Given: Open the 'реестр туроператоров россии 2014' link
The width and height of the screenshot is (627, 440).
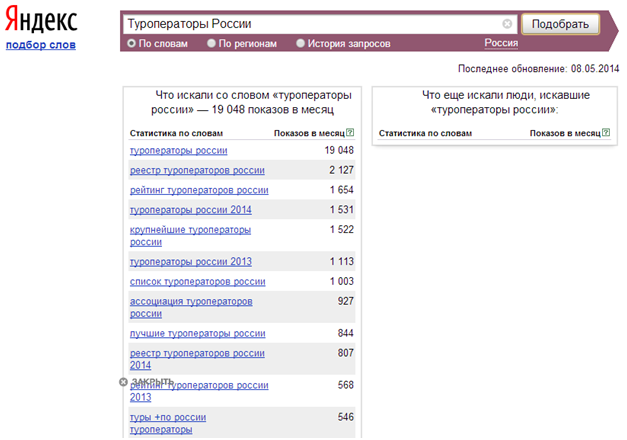Looking at the screenshot, I should click(197, 359).
